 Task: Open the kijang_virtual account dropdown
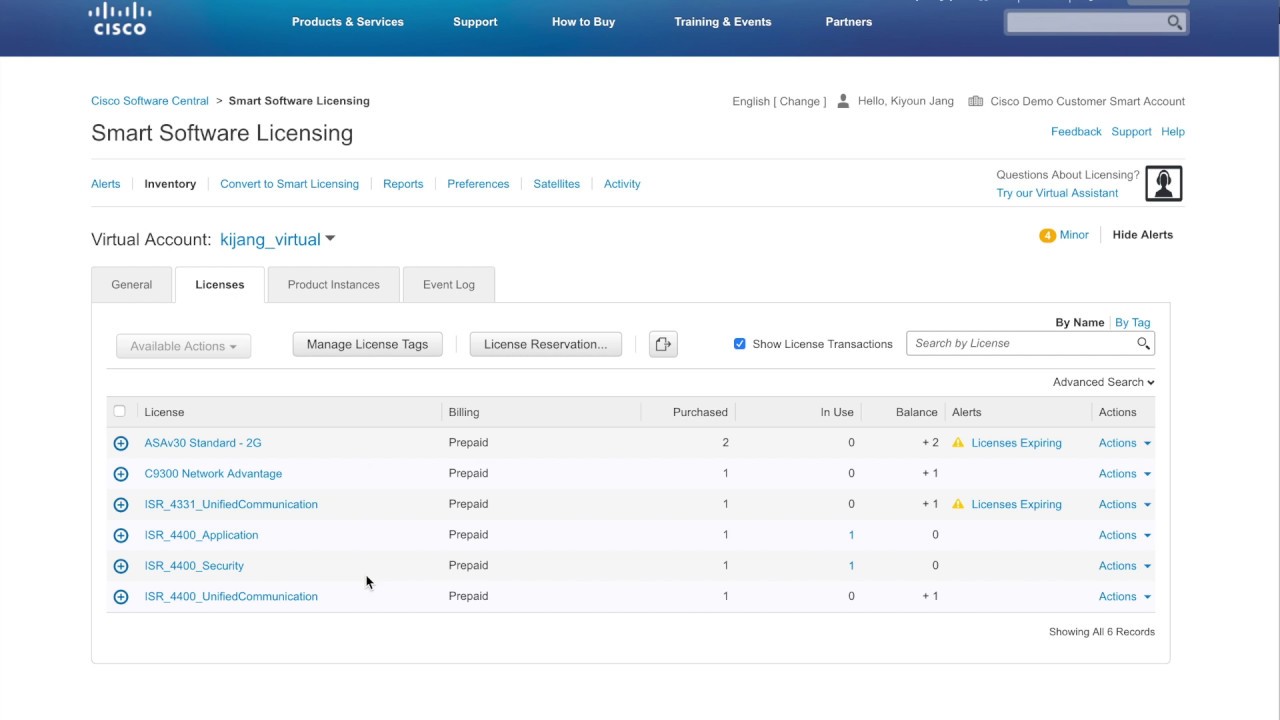coord(278,240)
